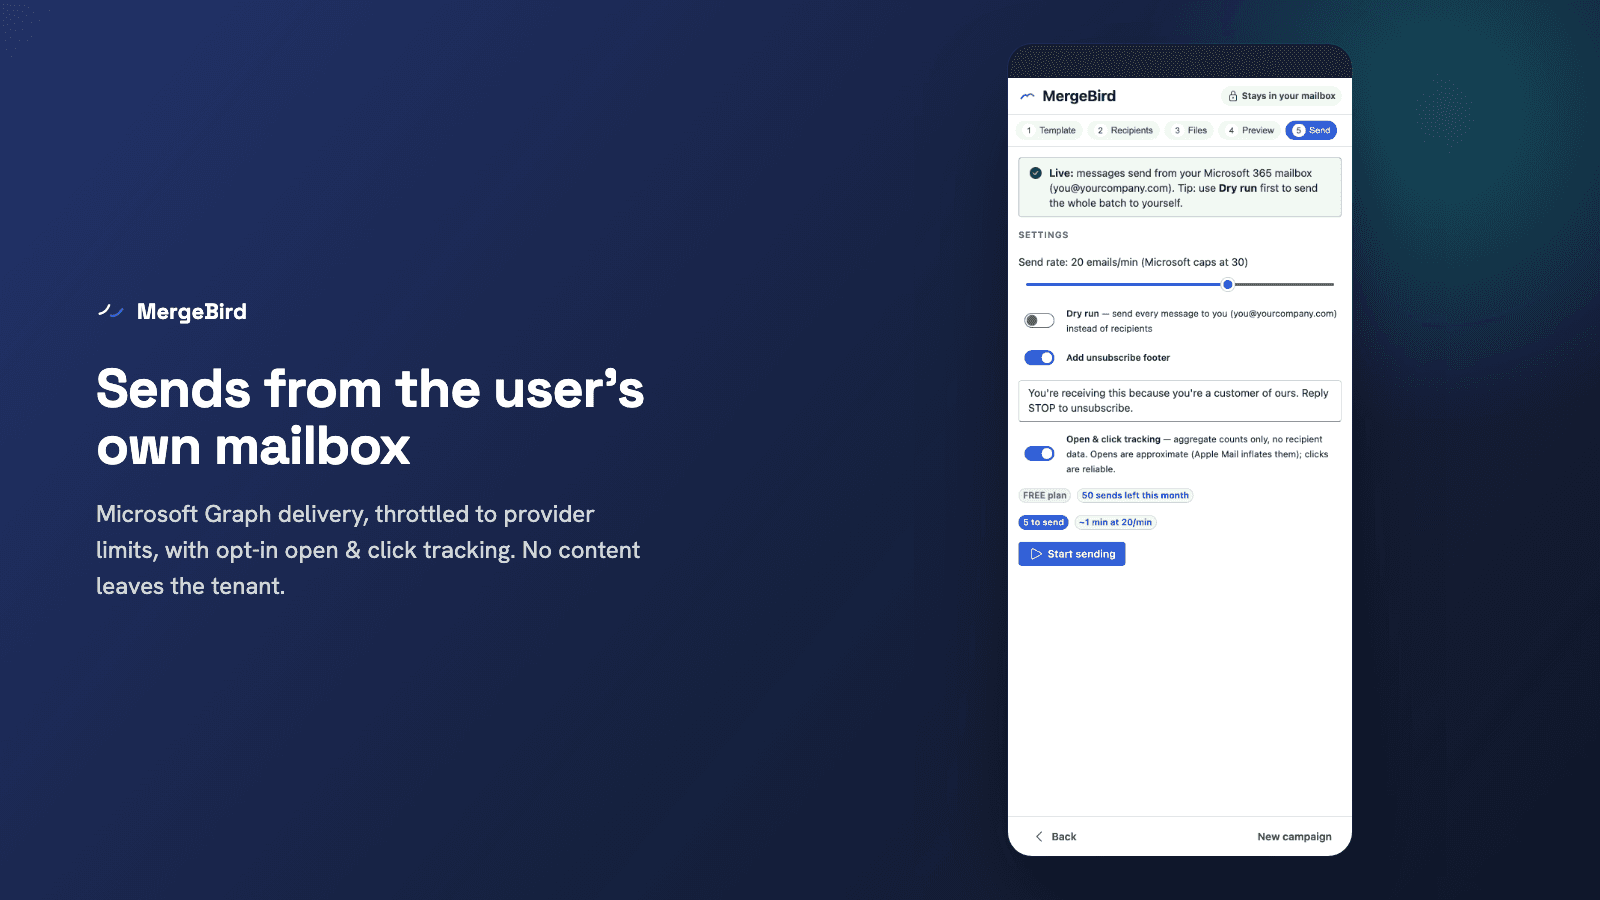Click the SETTINGS section heading
The width and height of the screenshot is (1600, 900).
tap(1043, 235)
